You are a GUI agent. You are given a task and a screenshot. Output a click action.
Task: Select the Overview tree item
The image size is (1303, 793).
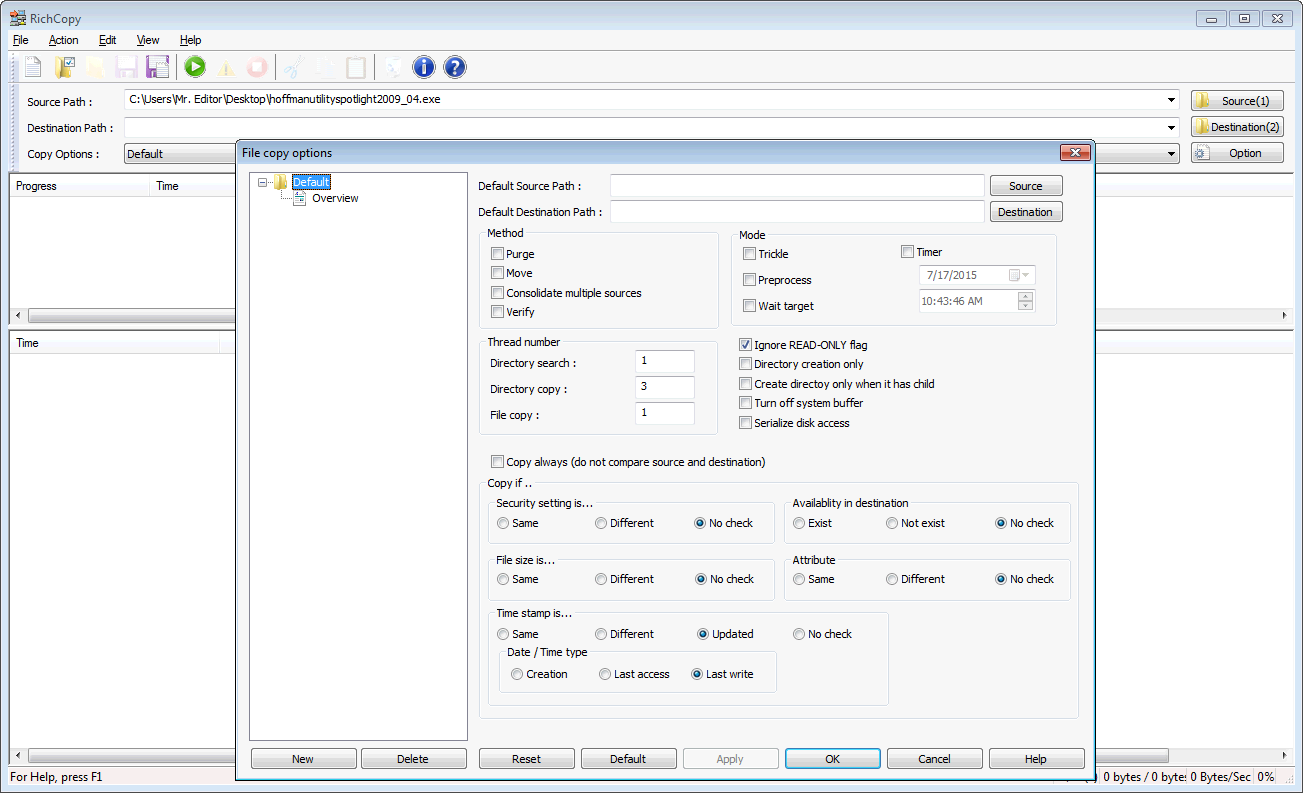point(335,198)
